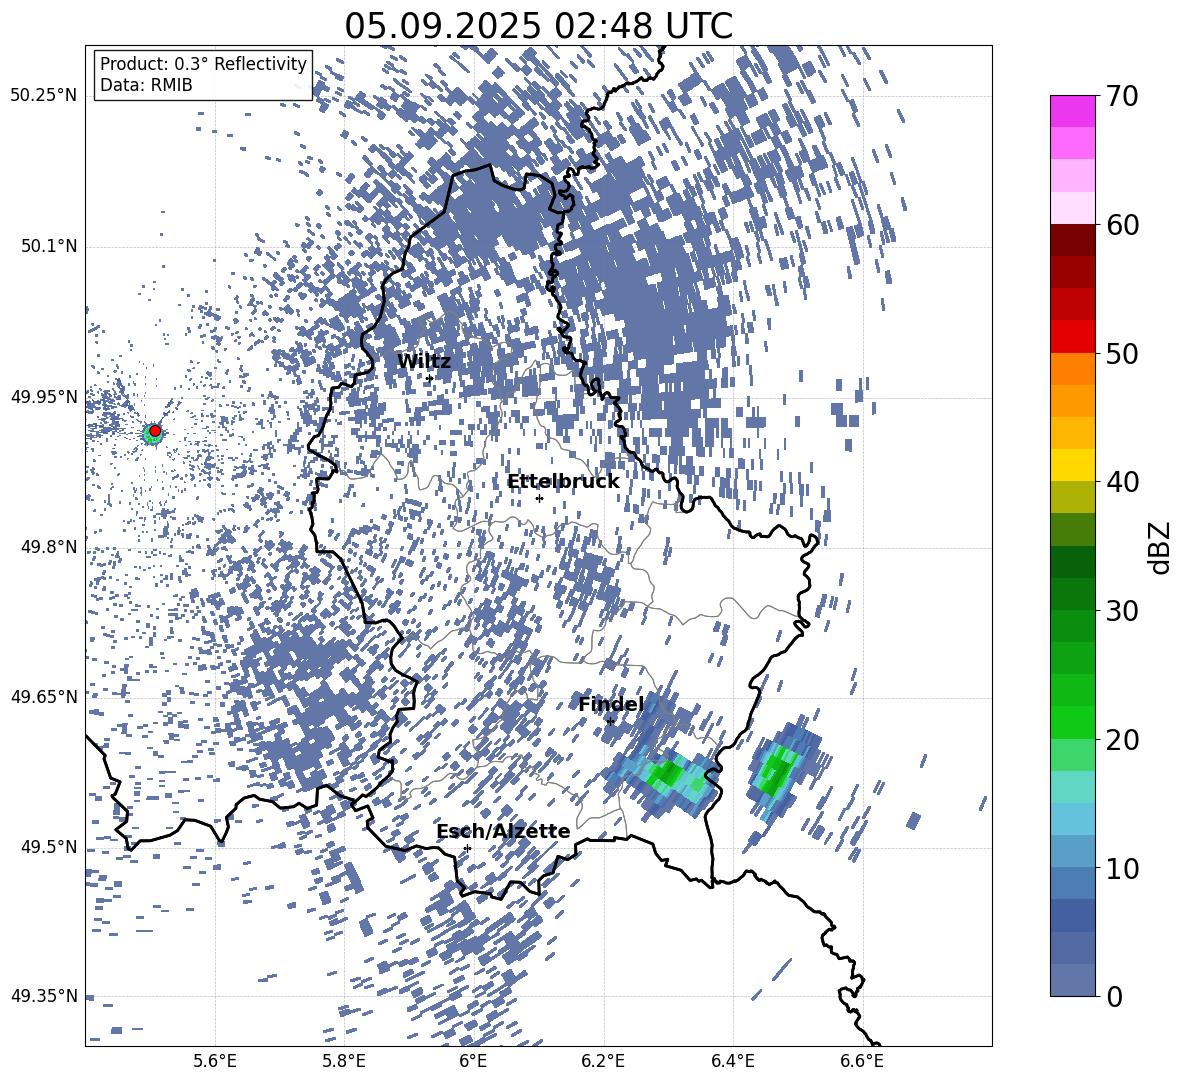Click the 6.4°E longitude label

(x=732, y=1062)
